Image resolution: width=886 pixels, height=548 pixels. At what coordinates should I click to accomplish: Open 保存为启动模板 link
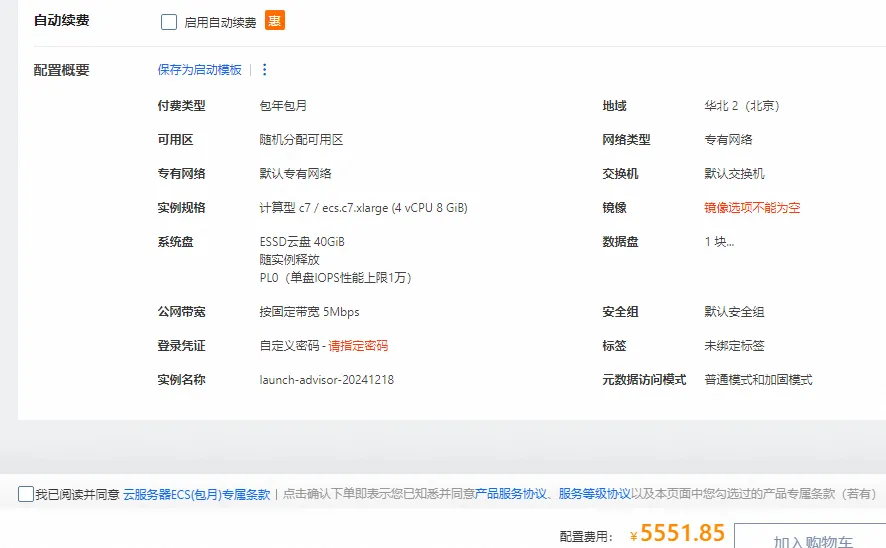tap(199, 70)
